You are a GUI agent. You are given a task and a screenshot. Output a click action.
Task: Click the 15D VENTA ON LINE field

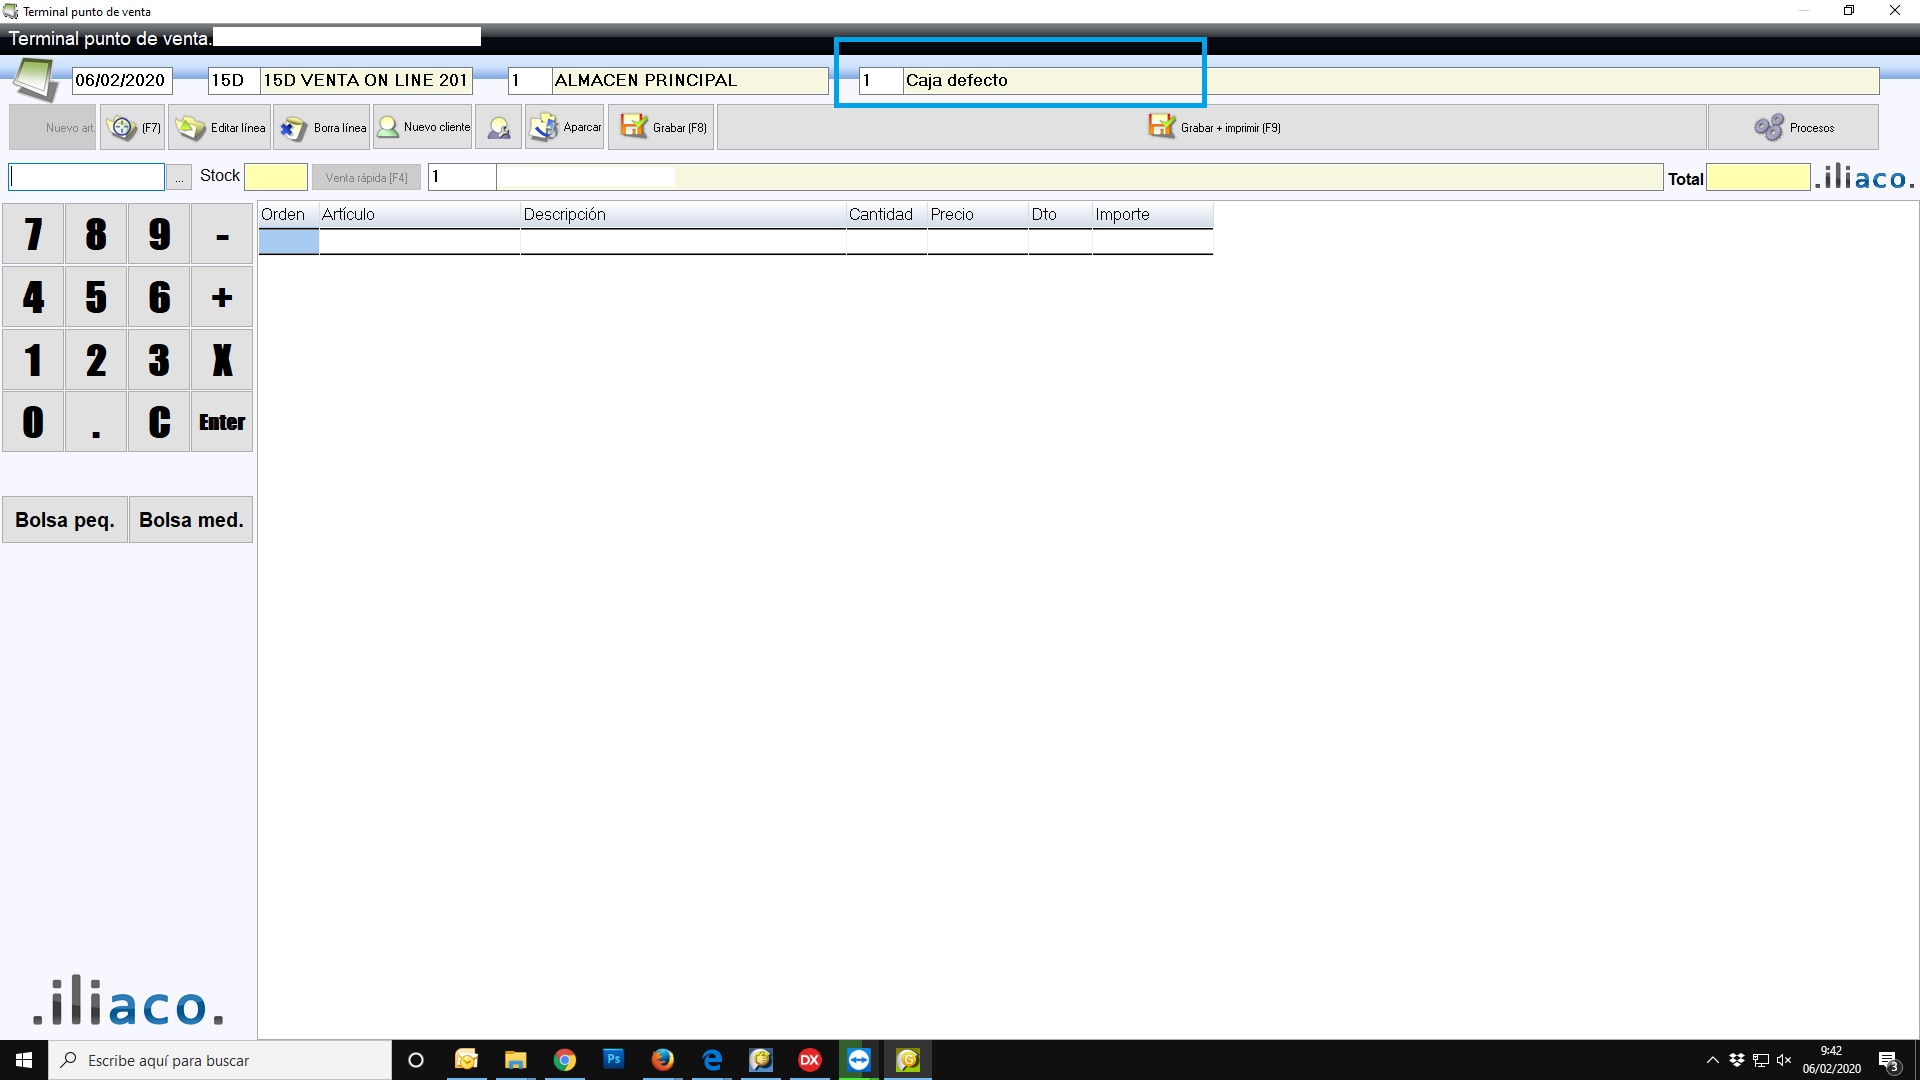(366, 80)
